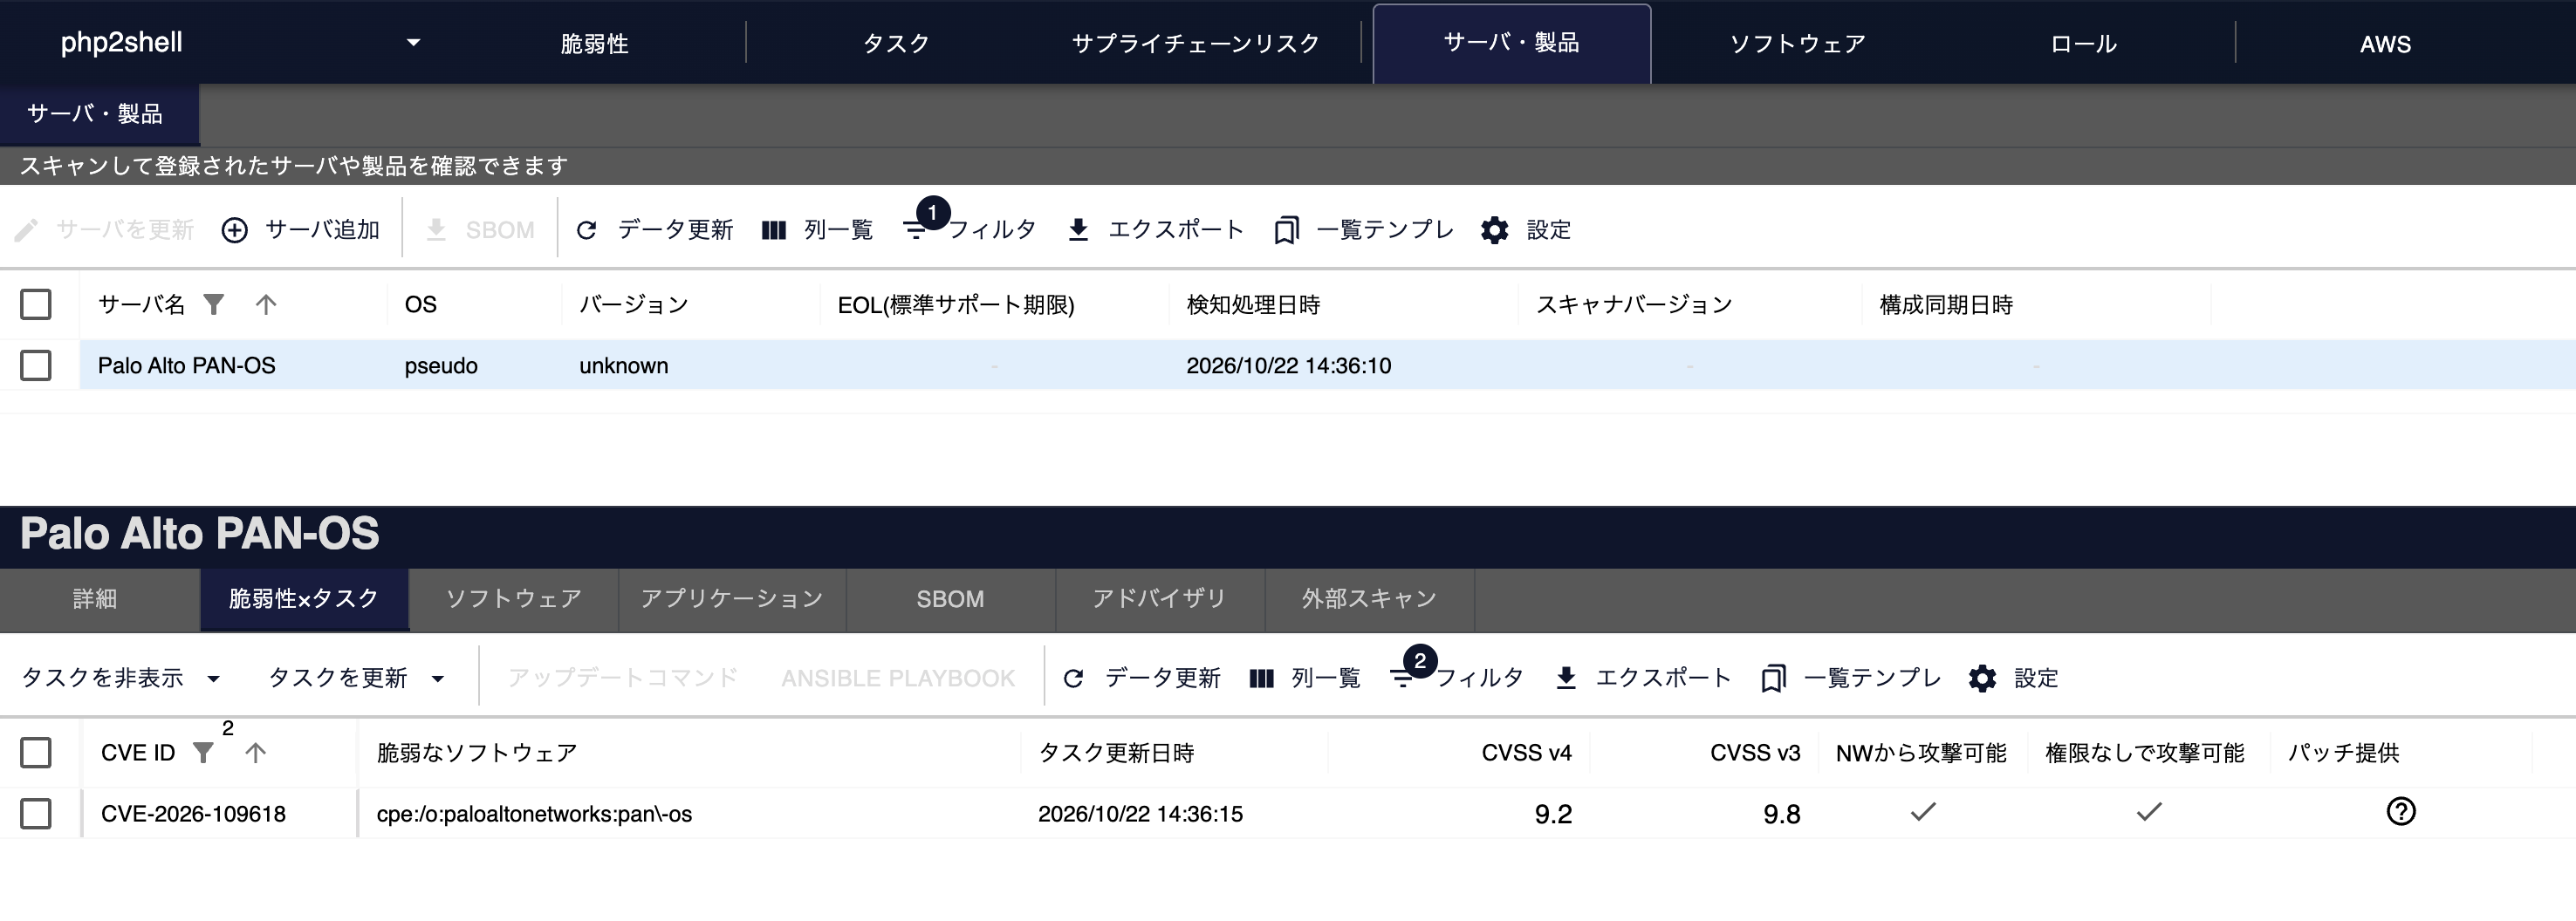Screen dimensions: 2576x921
Task: Open the タスクを非表示 dropdown
Action: point(121,678)
